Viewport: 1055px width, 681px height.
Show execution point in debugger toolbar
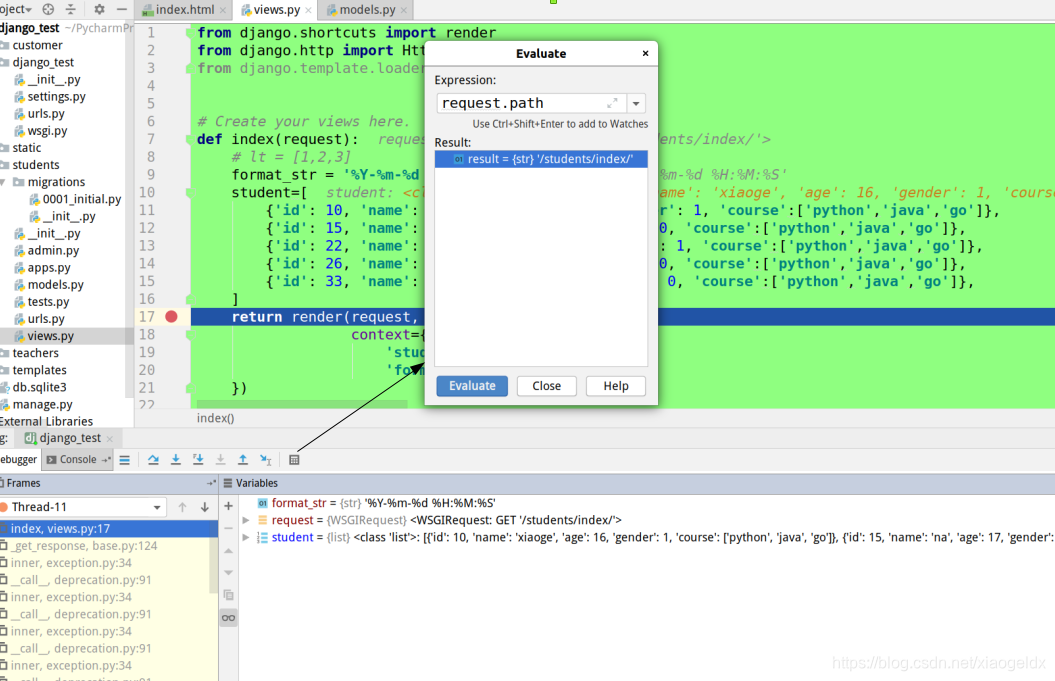pyautogui.click(x=124, y=460)
